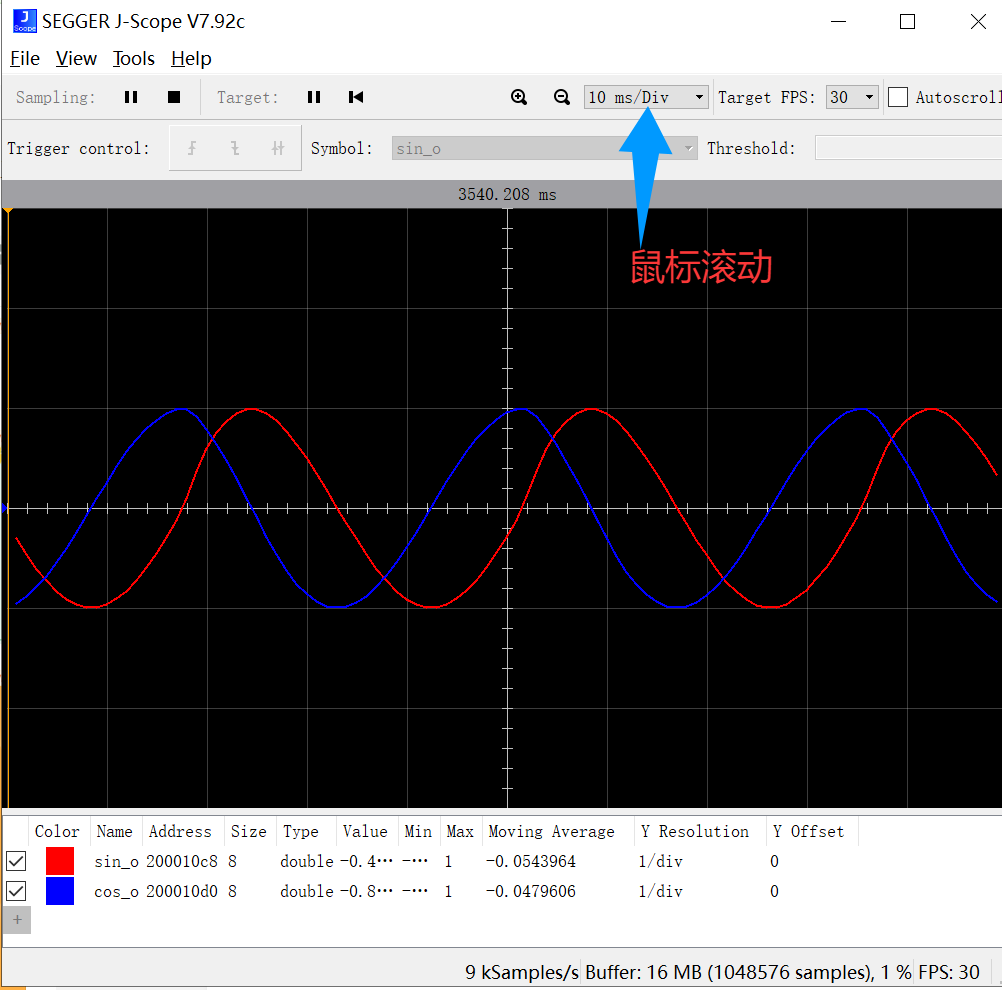Viewport: 1002px width, 990px height.
Task: Click the Buffer: 16 MB status entry
Action: coord(748,972)
